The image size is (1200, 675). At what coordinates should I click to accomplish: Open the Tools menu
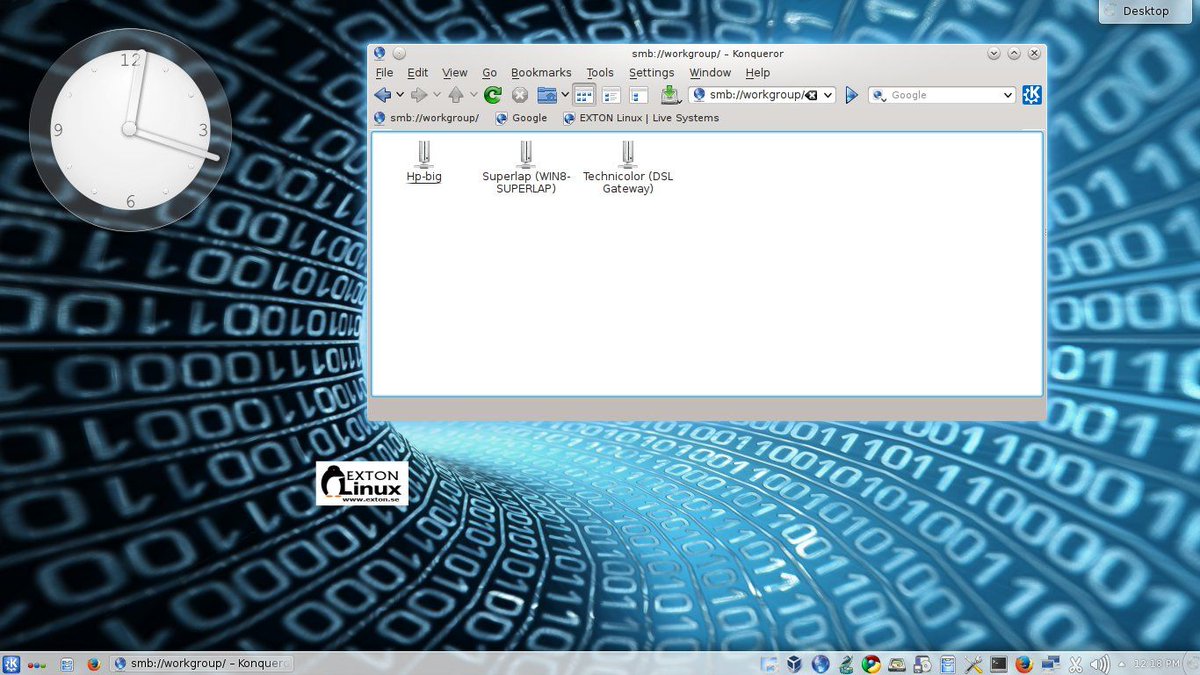click(x=600, y=73)
